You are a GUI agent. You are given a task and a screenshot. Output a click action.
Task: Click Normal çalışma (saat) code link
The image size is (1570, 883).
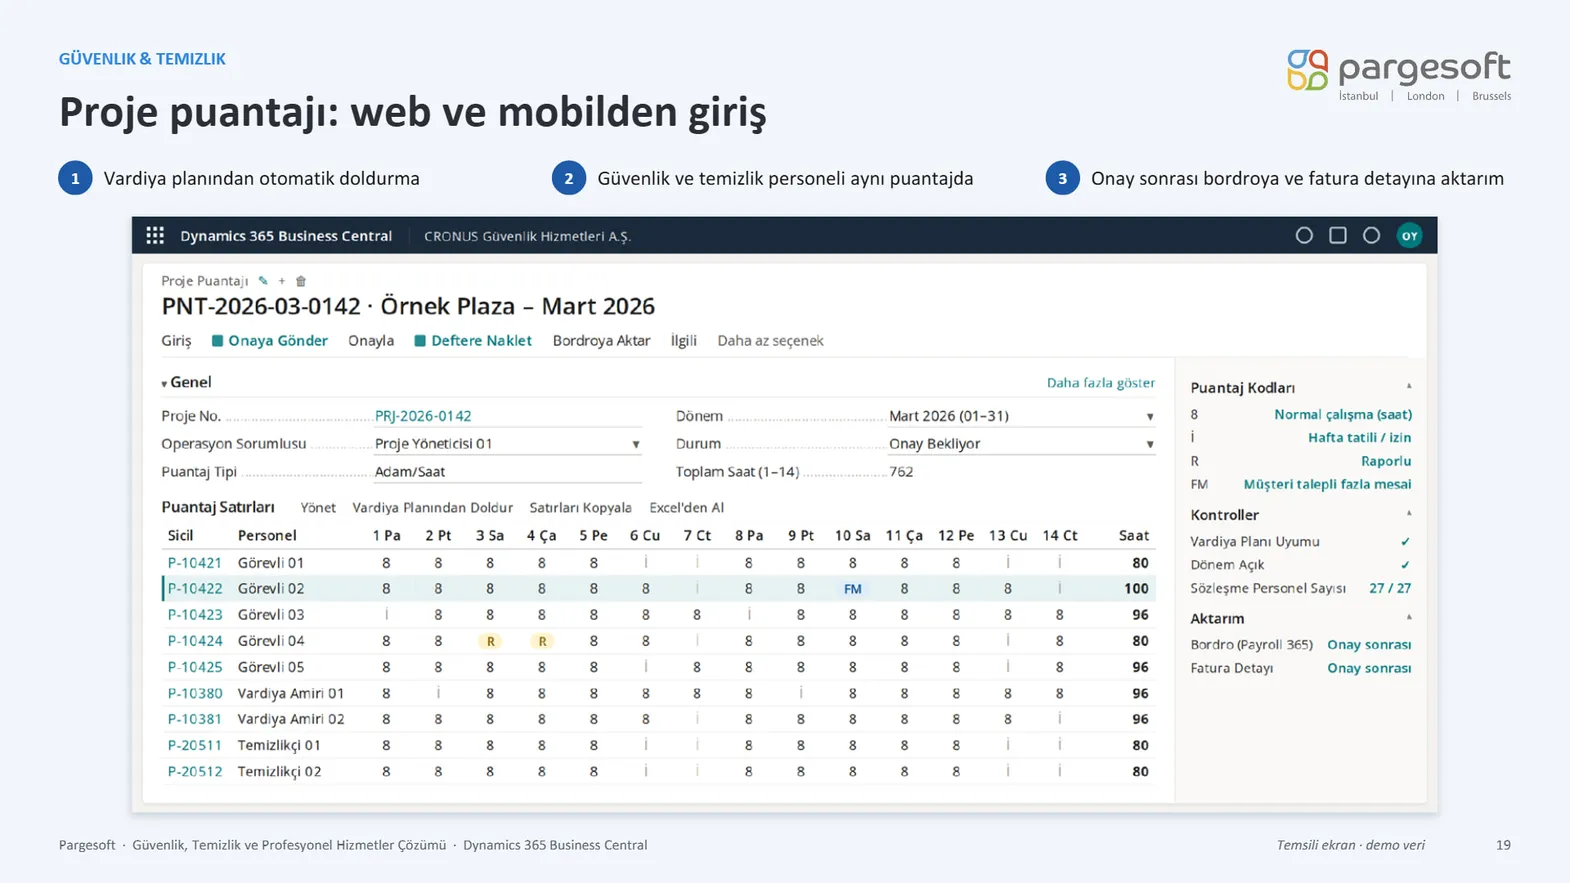pyautogui.click(x=1343, y=414)
